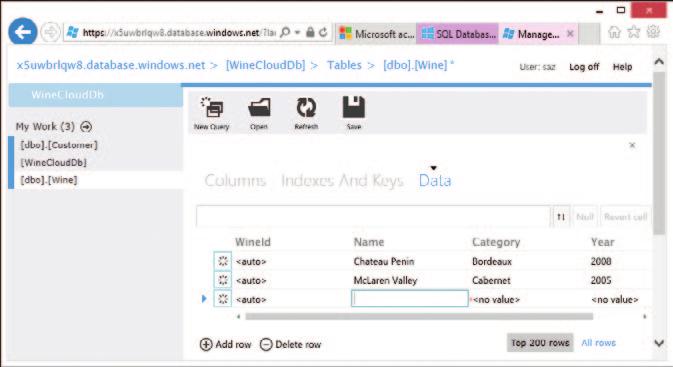Close the panel with small x
673x367 pixels.
[x=632, y=146]
